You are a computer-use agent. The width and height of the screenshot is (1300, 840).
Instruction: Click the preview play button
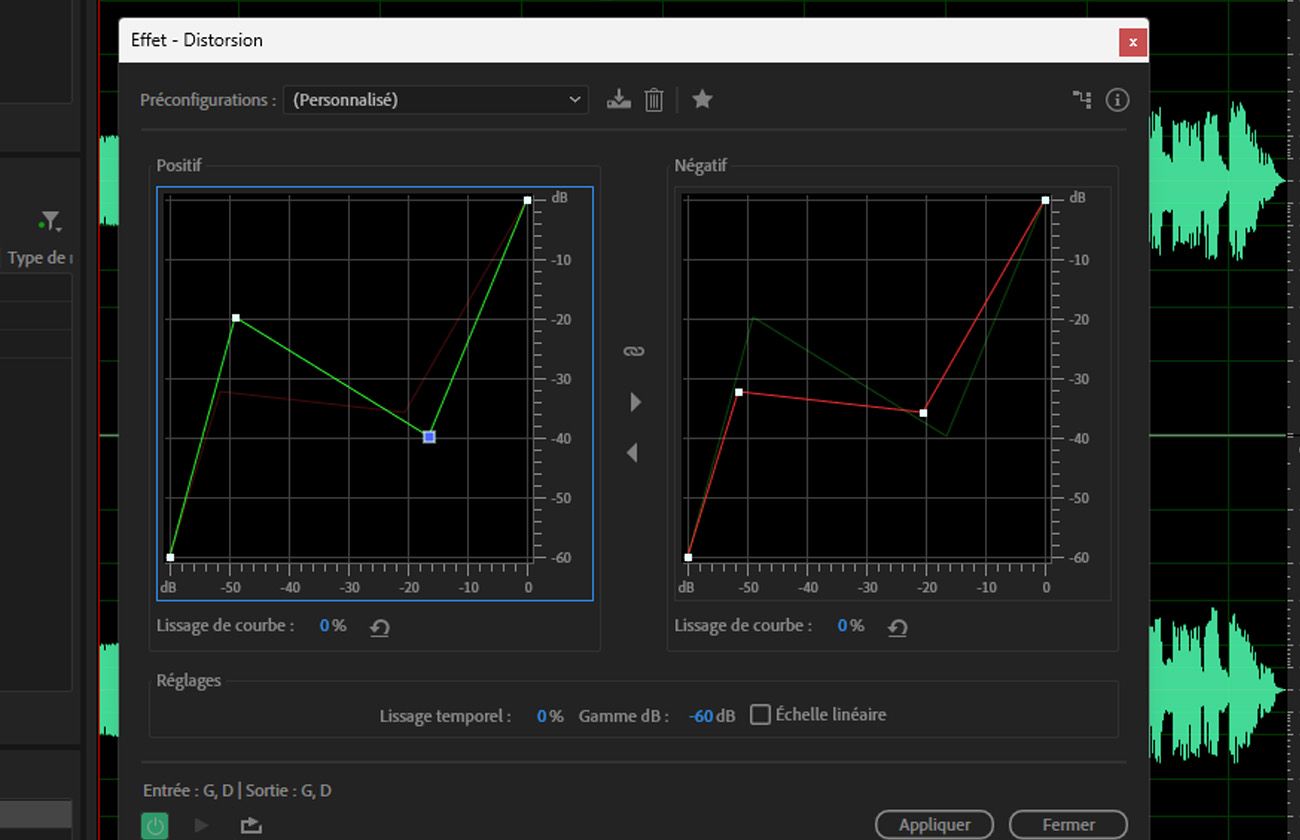click(x=202, y=825)
